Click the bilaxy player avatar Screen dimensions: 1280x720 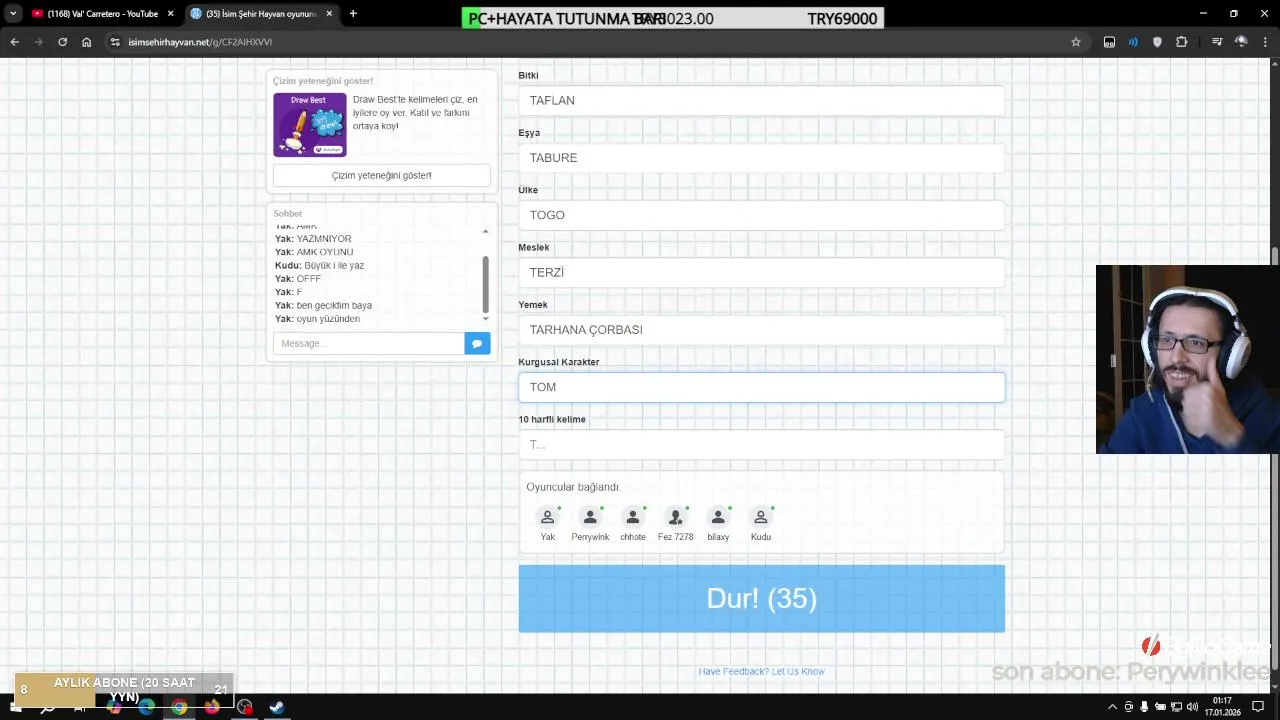[x=718, y=517]
